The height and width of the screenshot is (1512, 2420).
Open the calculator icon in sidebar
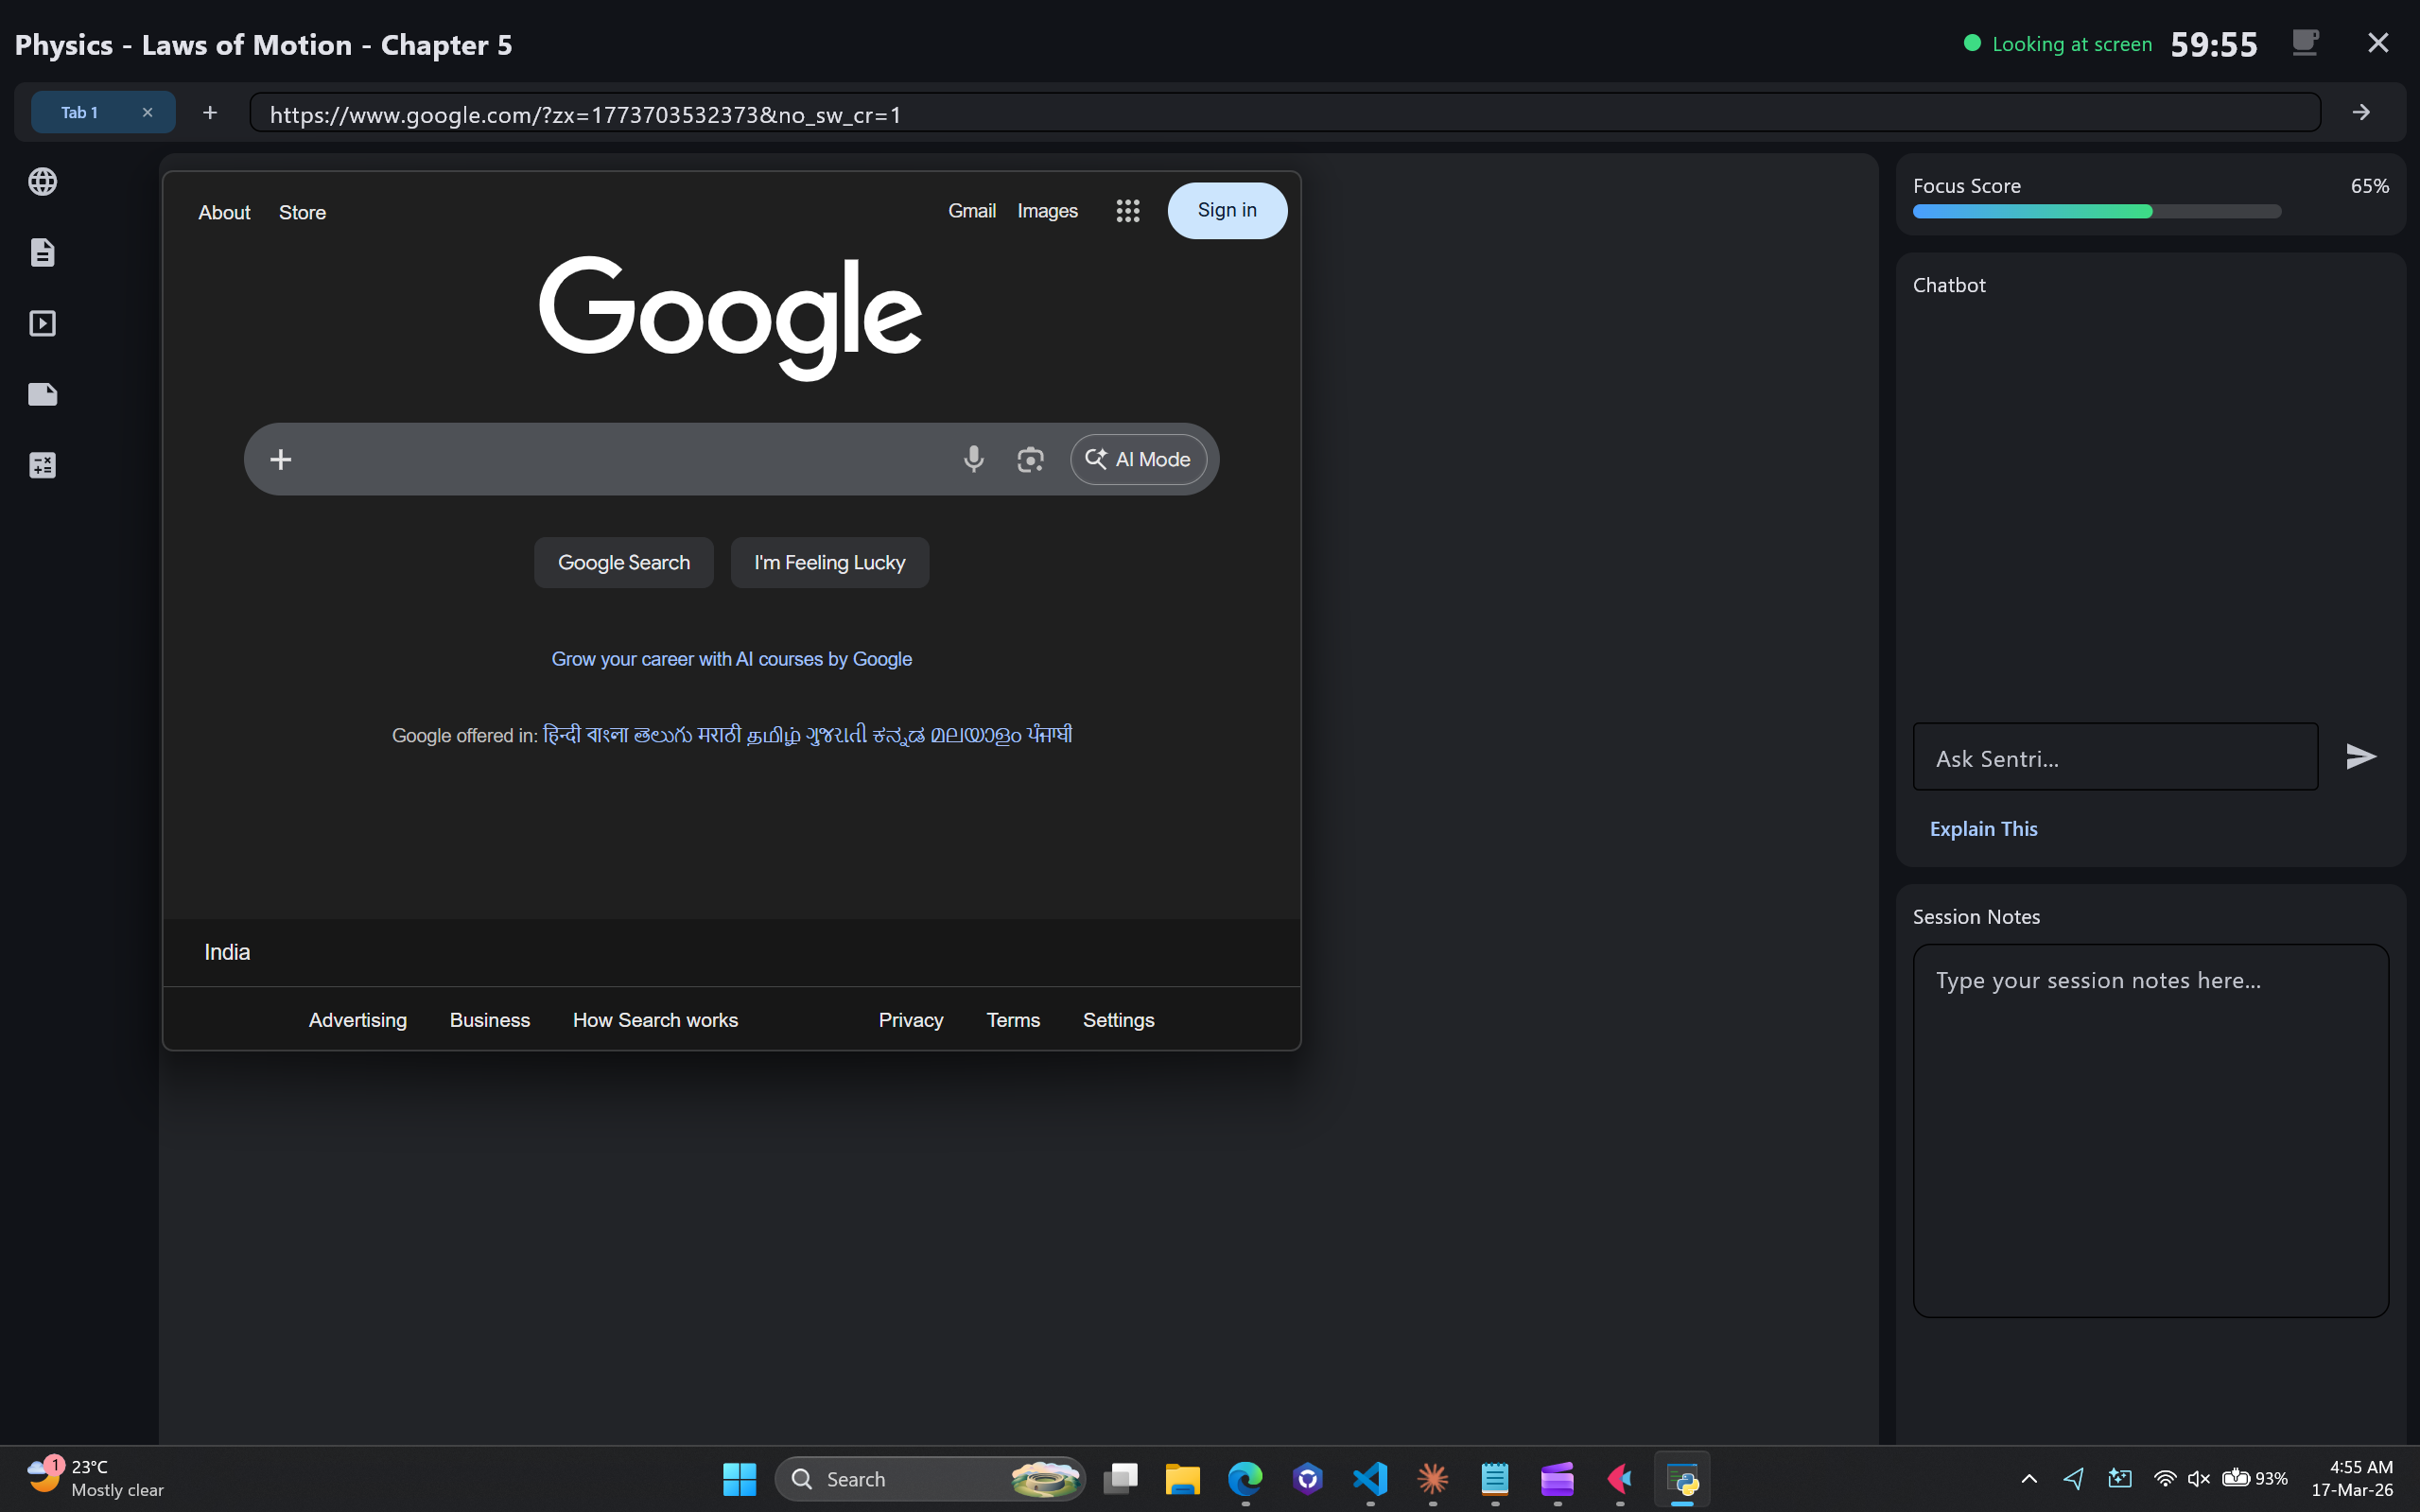[x=42, y=465]
